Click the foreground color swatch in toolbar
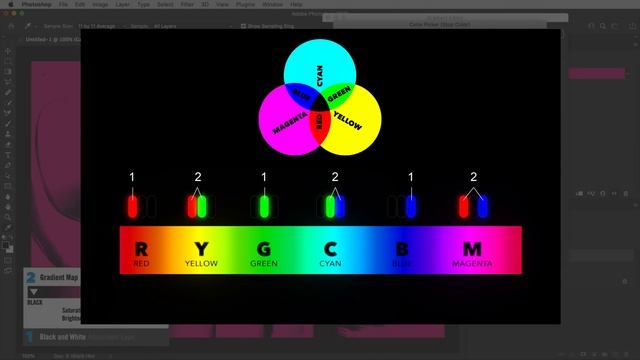 (5, 245)
